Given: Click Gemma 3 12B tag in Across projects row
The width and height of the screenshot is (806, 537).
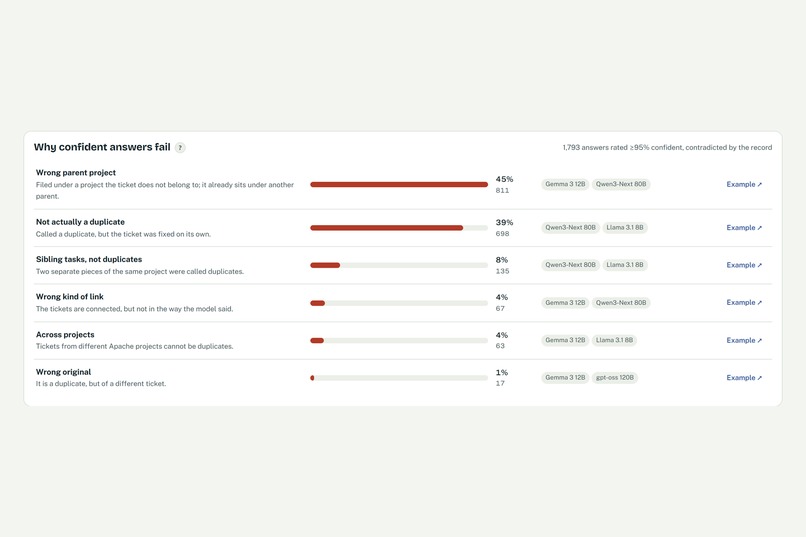Looking at the screenshot, I should click(x=565, y=340).
